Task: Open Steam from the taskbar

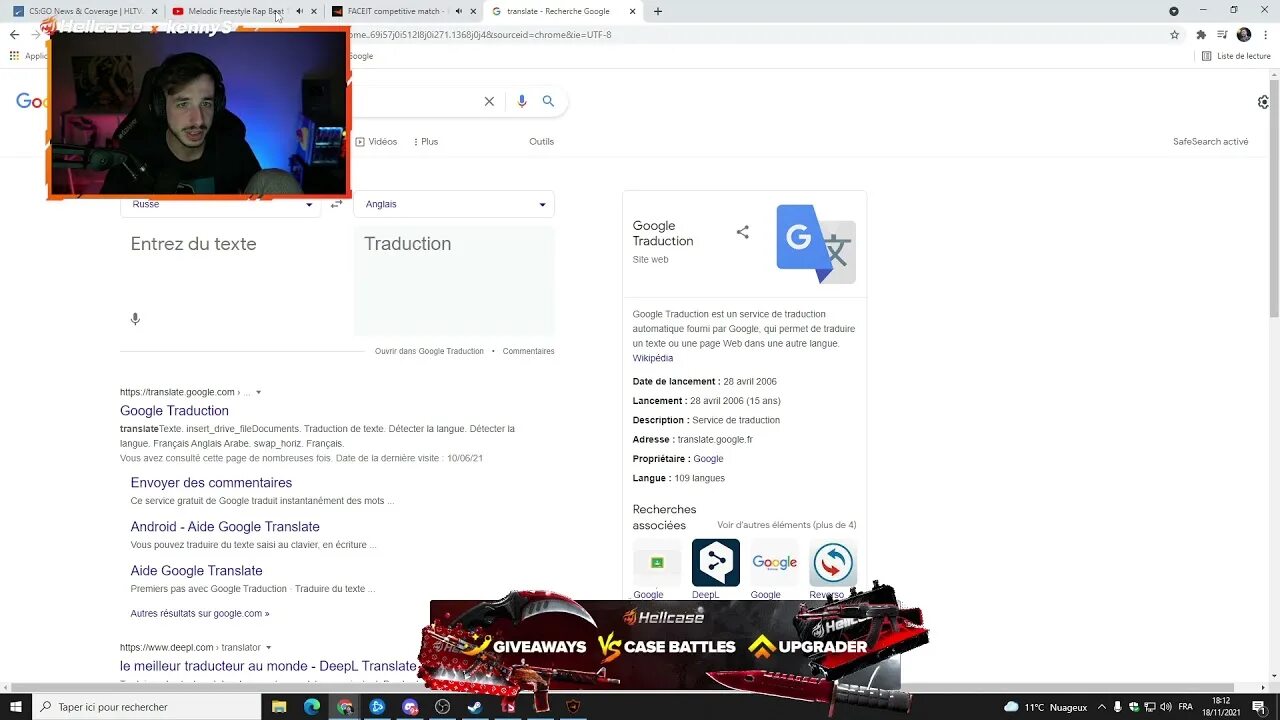Action: coord(475,707)
